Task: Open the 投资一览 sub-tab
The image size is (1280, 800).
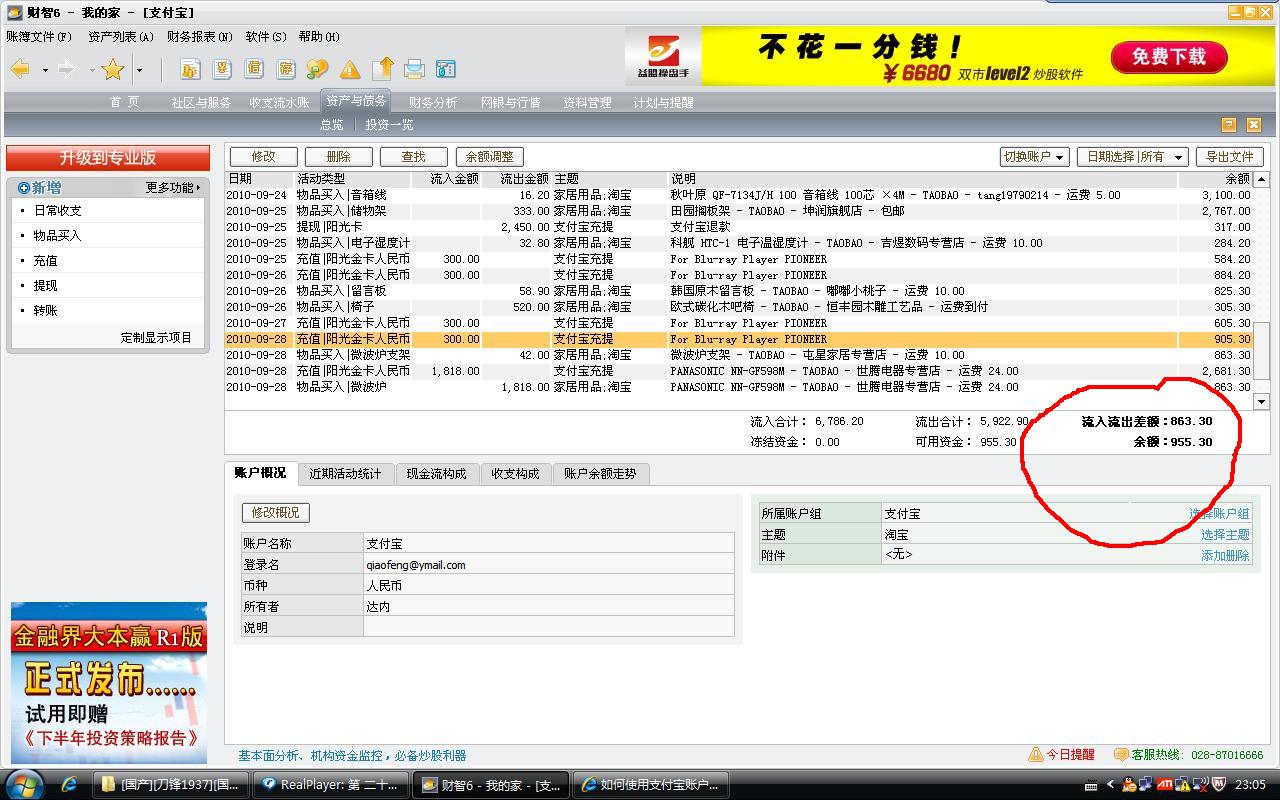Action: [389, 125]
